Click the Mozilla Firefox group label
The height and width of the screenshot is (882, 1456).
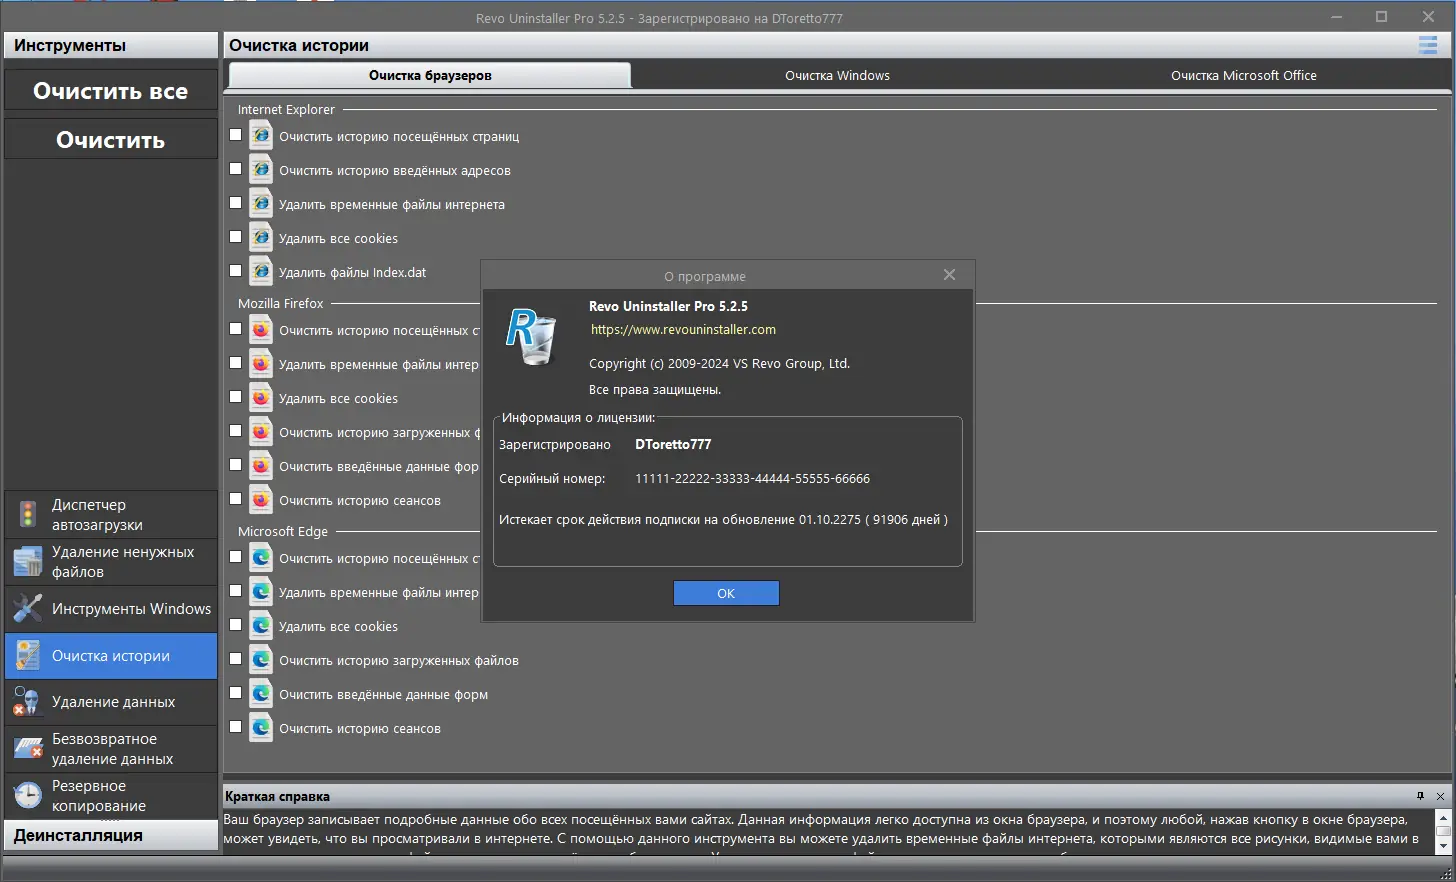click(281, 303)
